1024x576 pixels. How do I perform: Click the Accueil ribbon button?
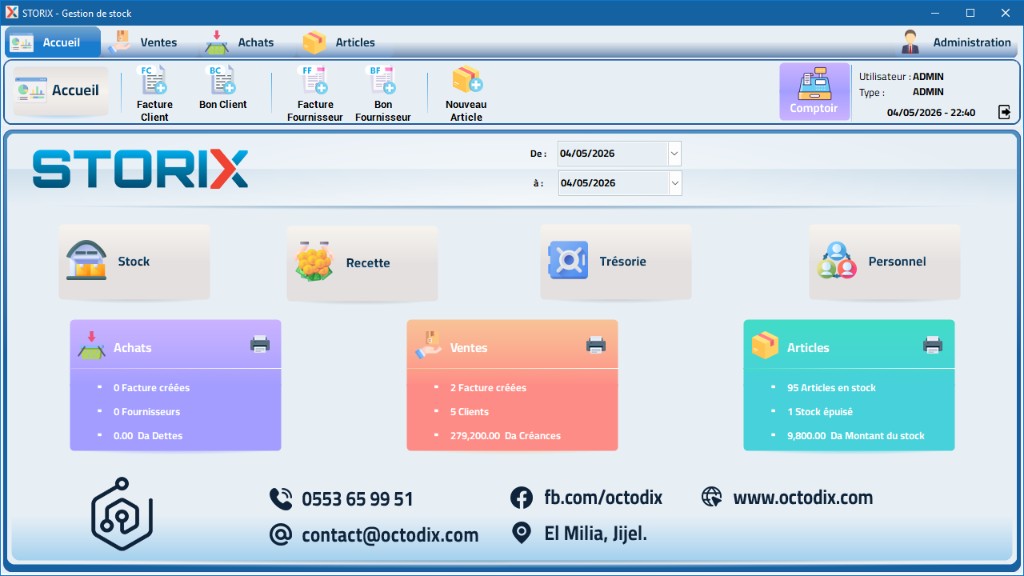coord(61,91)
